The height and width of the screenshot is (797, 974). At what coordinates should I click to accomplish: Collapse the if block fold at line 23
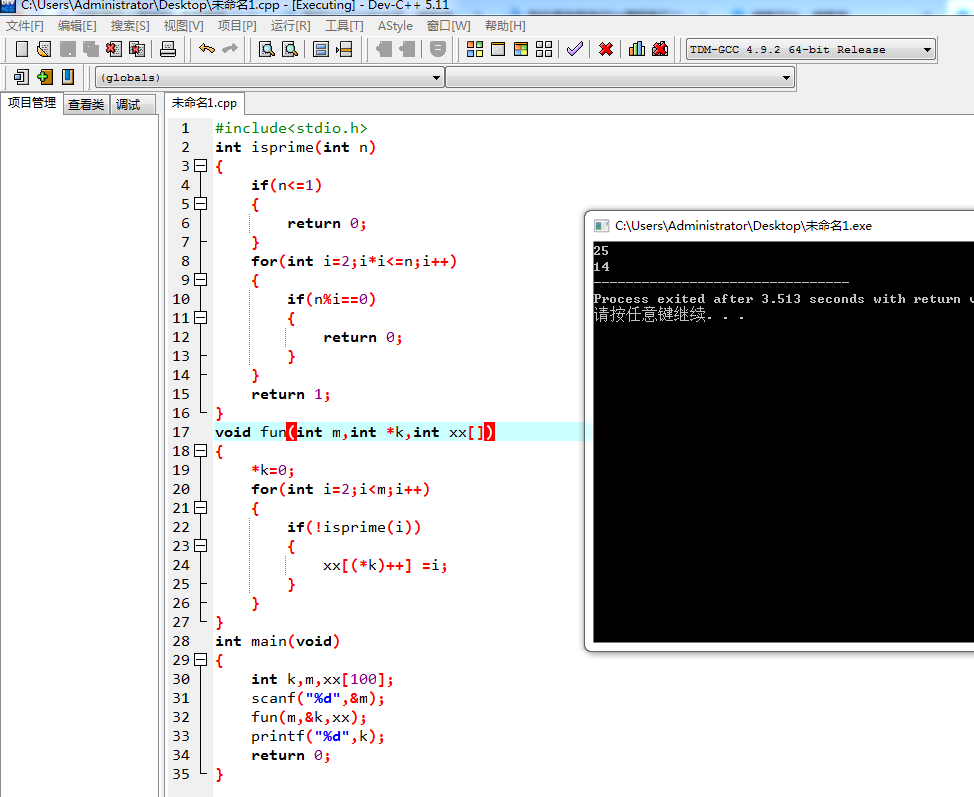(x=201, y=545)
